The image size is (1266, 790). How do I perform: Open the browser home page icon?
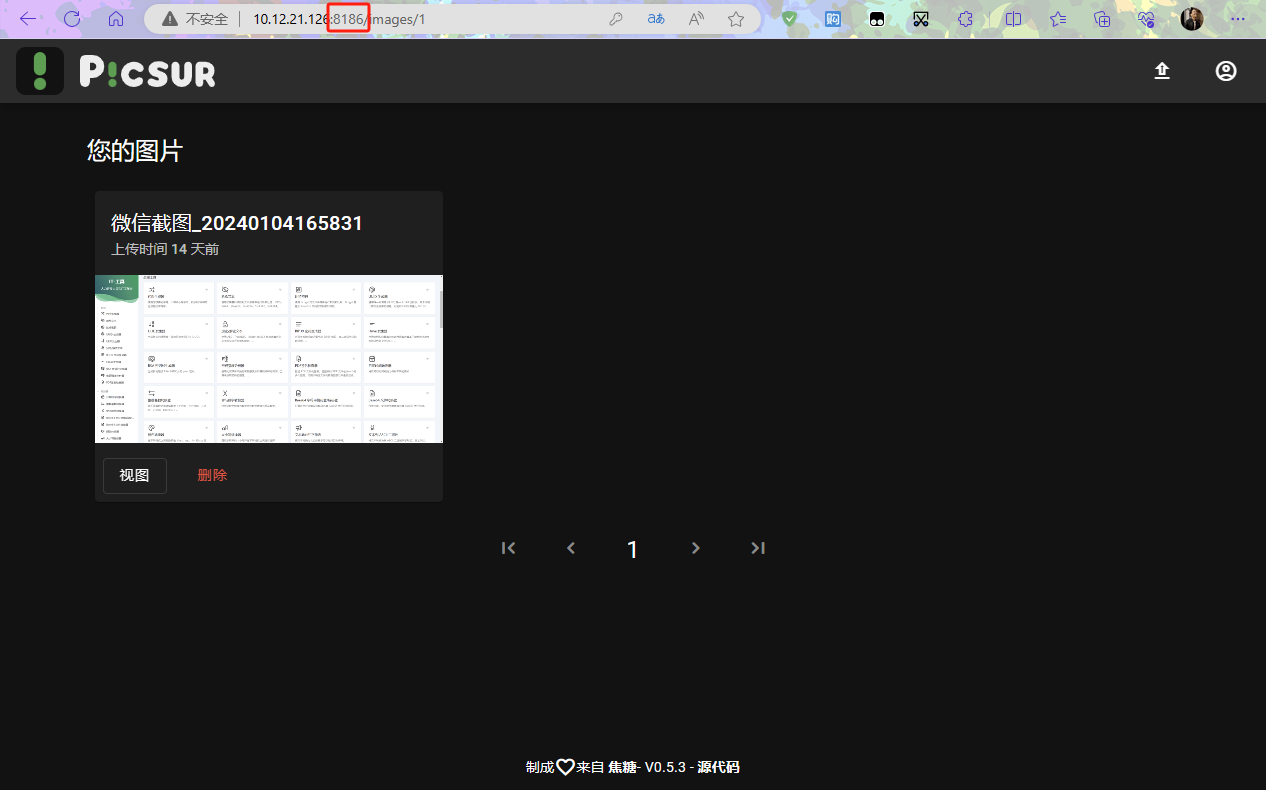point(116,19)
